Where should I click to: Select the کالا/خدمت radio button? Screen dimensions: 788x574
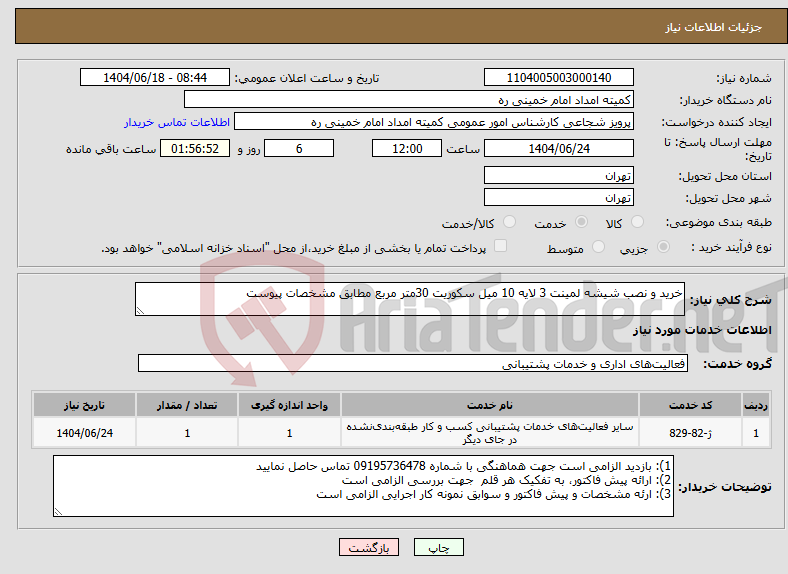[510, 222]
